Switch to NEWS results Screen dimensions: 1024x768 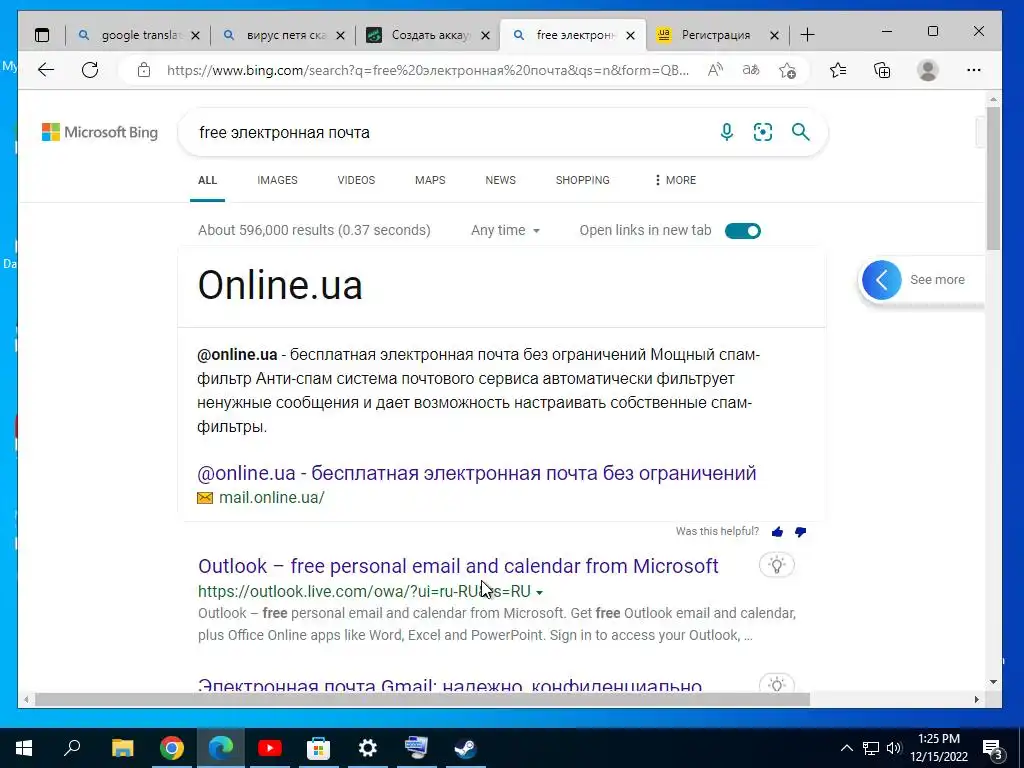pyautogui.click(x=500, y=180)
